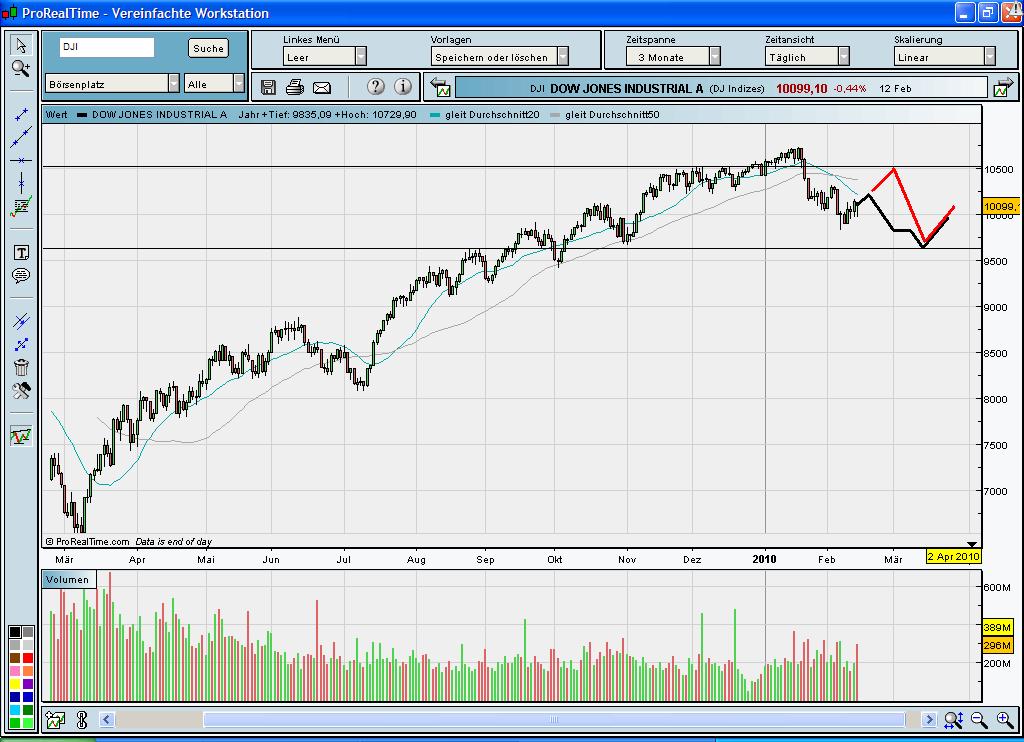Click the Volumen panel label
The image size is (1024, 742).
point(68,579)
